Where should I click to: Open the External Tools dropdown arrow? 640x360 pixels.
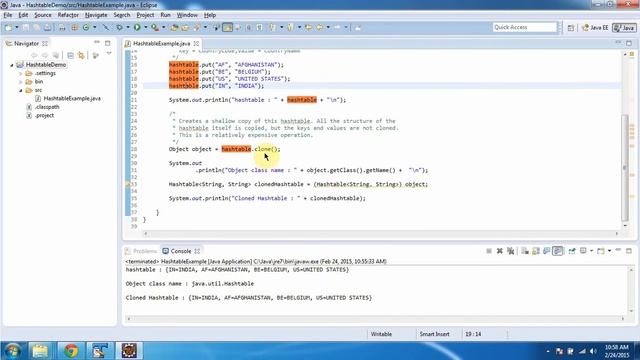164,27
